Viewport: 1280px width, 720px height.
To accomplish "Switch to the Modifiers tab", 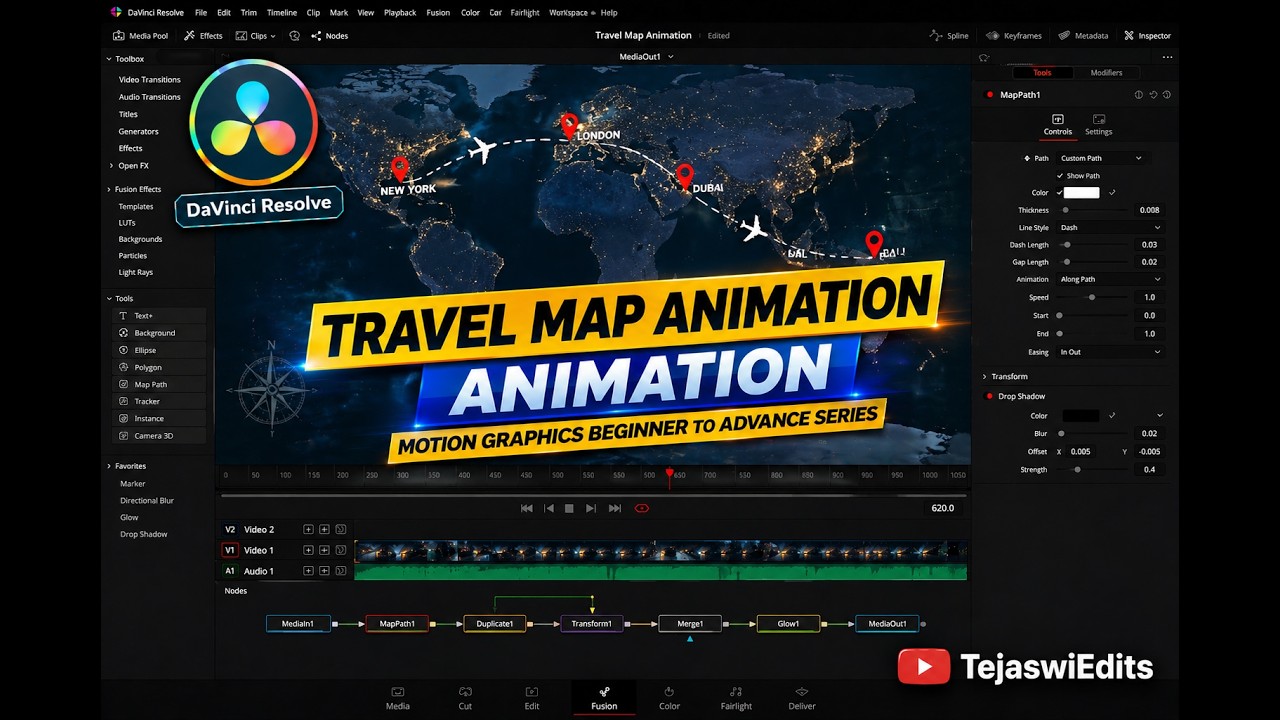I will 1106,73.
